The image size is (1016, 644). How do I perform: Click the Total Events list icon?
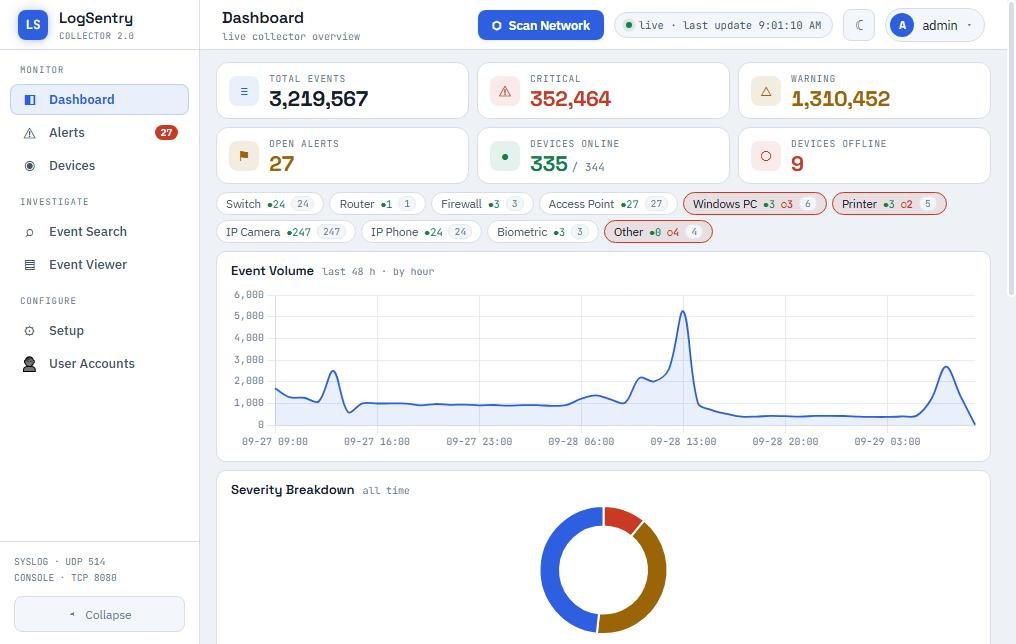tap(244, 91)
